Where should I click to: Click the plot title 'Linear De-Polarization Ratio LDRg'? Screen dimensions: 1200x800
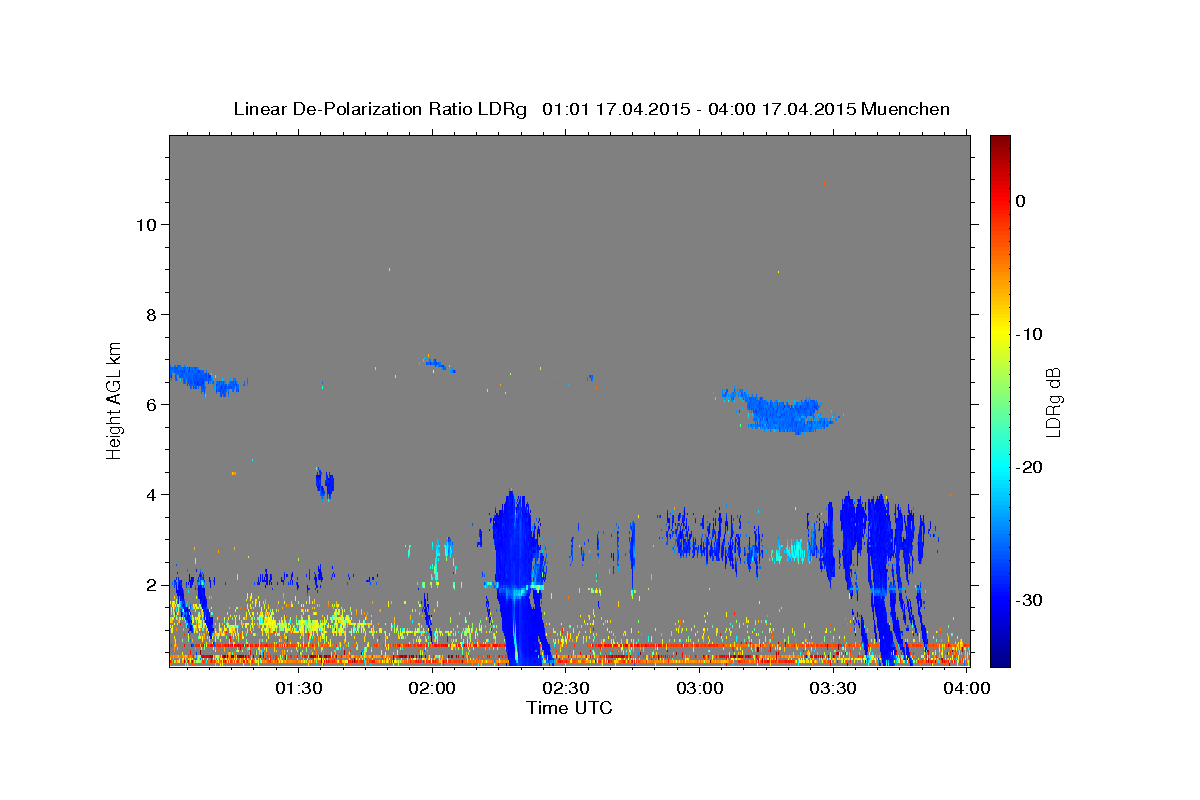[380, 109]
